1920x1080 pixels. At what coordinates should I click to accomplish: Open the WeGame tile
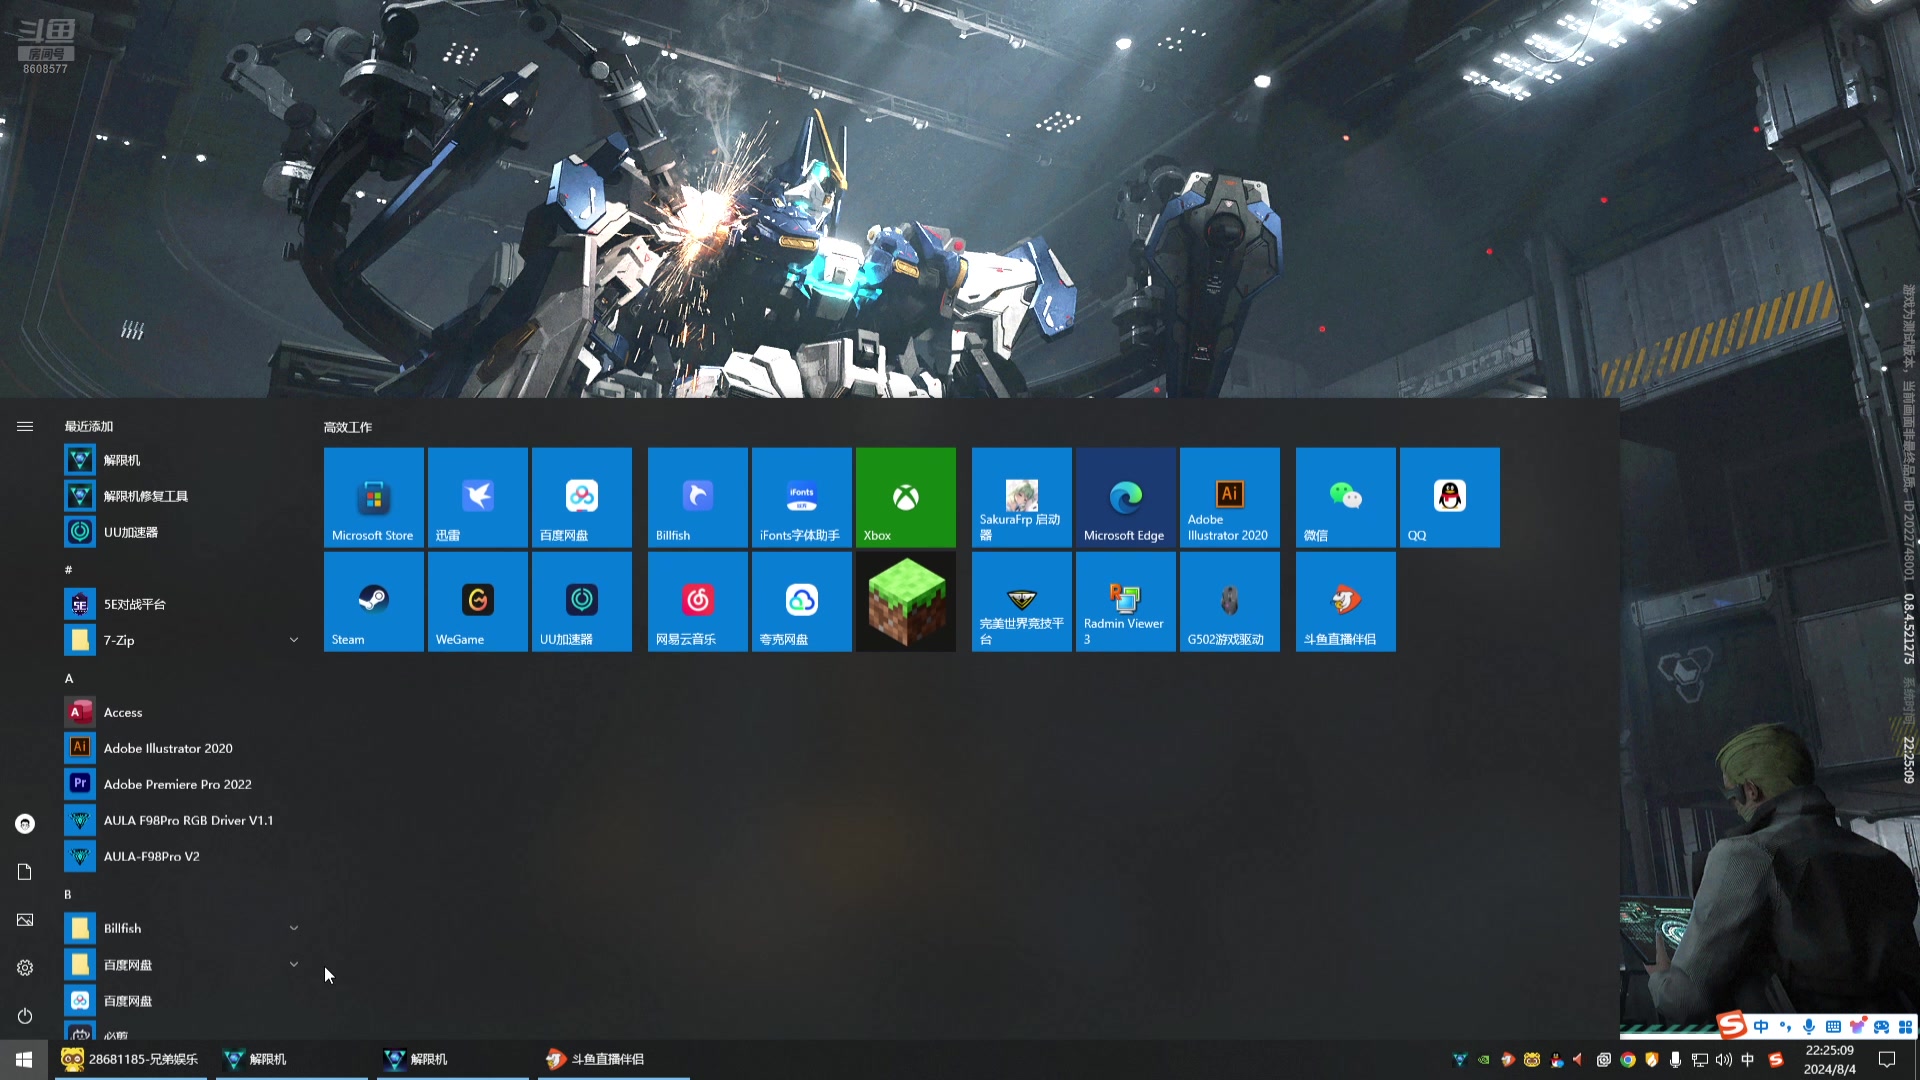point(477,601)
